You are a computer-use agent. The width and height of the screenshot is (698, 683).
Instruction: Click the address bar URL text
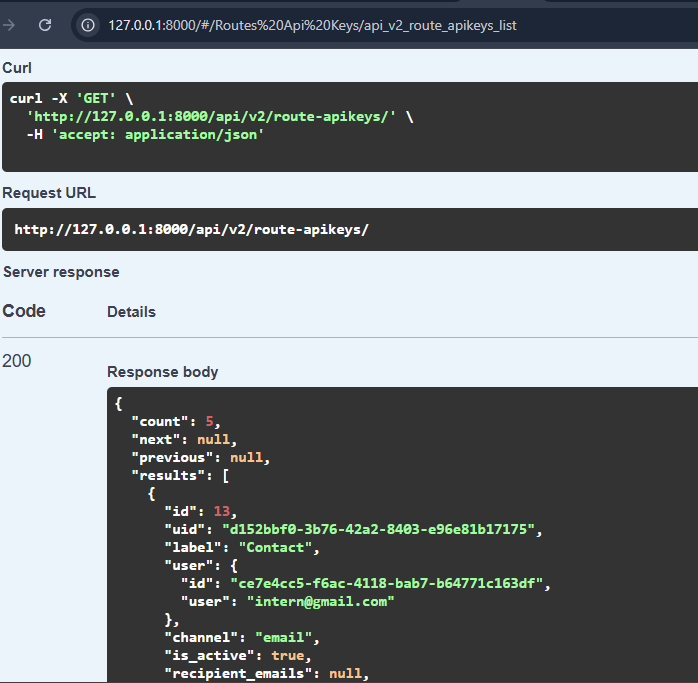pyautogui.click(x=312, y=25)
